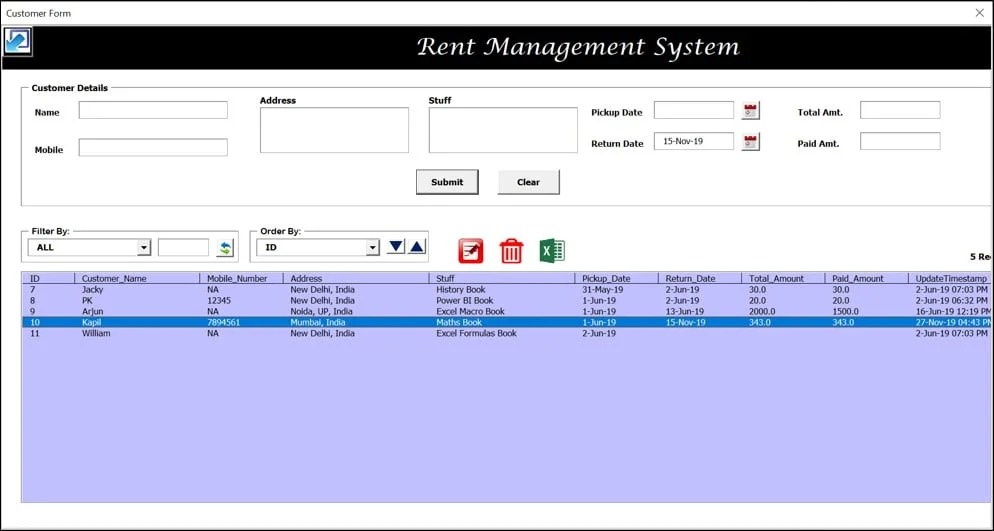The height and width of the screenshot is (531, 994).
Task: Click the Name input field
Action: coord(153,110)
